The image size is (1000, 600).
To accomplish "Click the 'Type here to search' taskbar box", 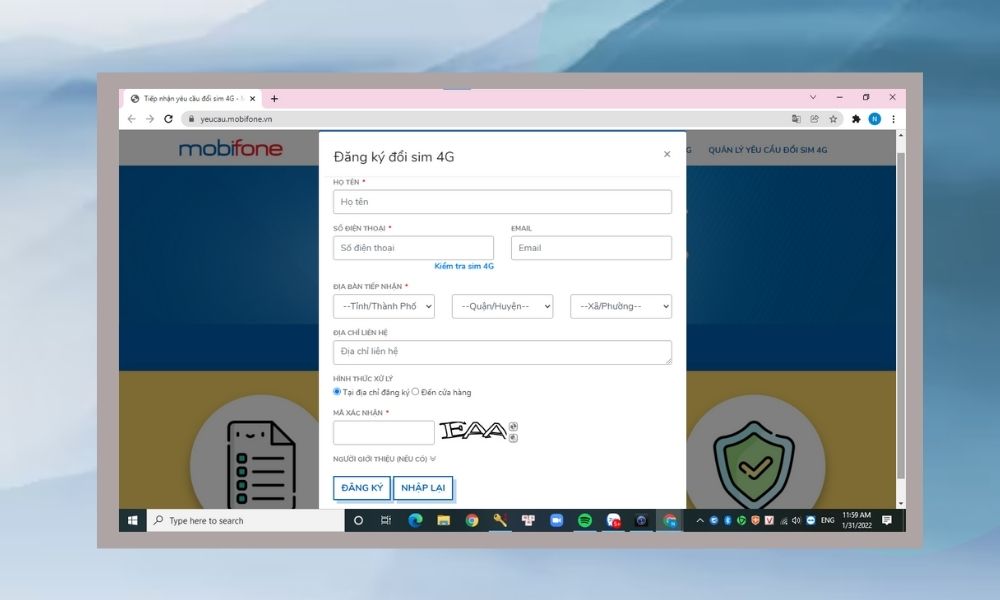I will coord(246,520).
